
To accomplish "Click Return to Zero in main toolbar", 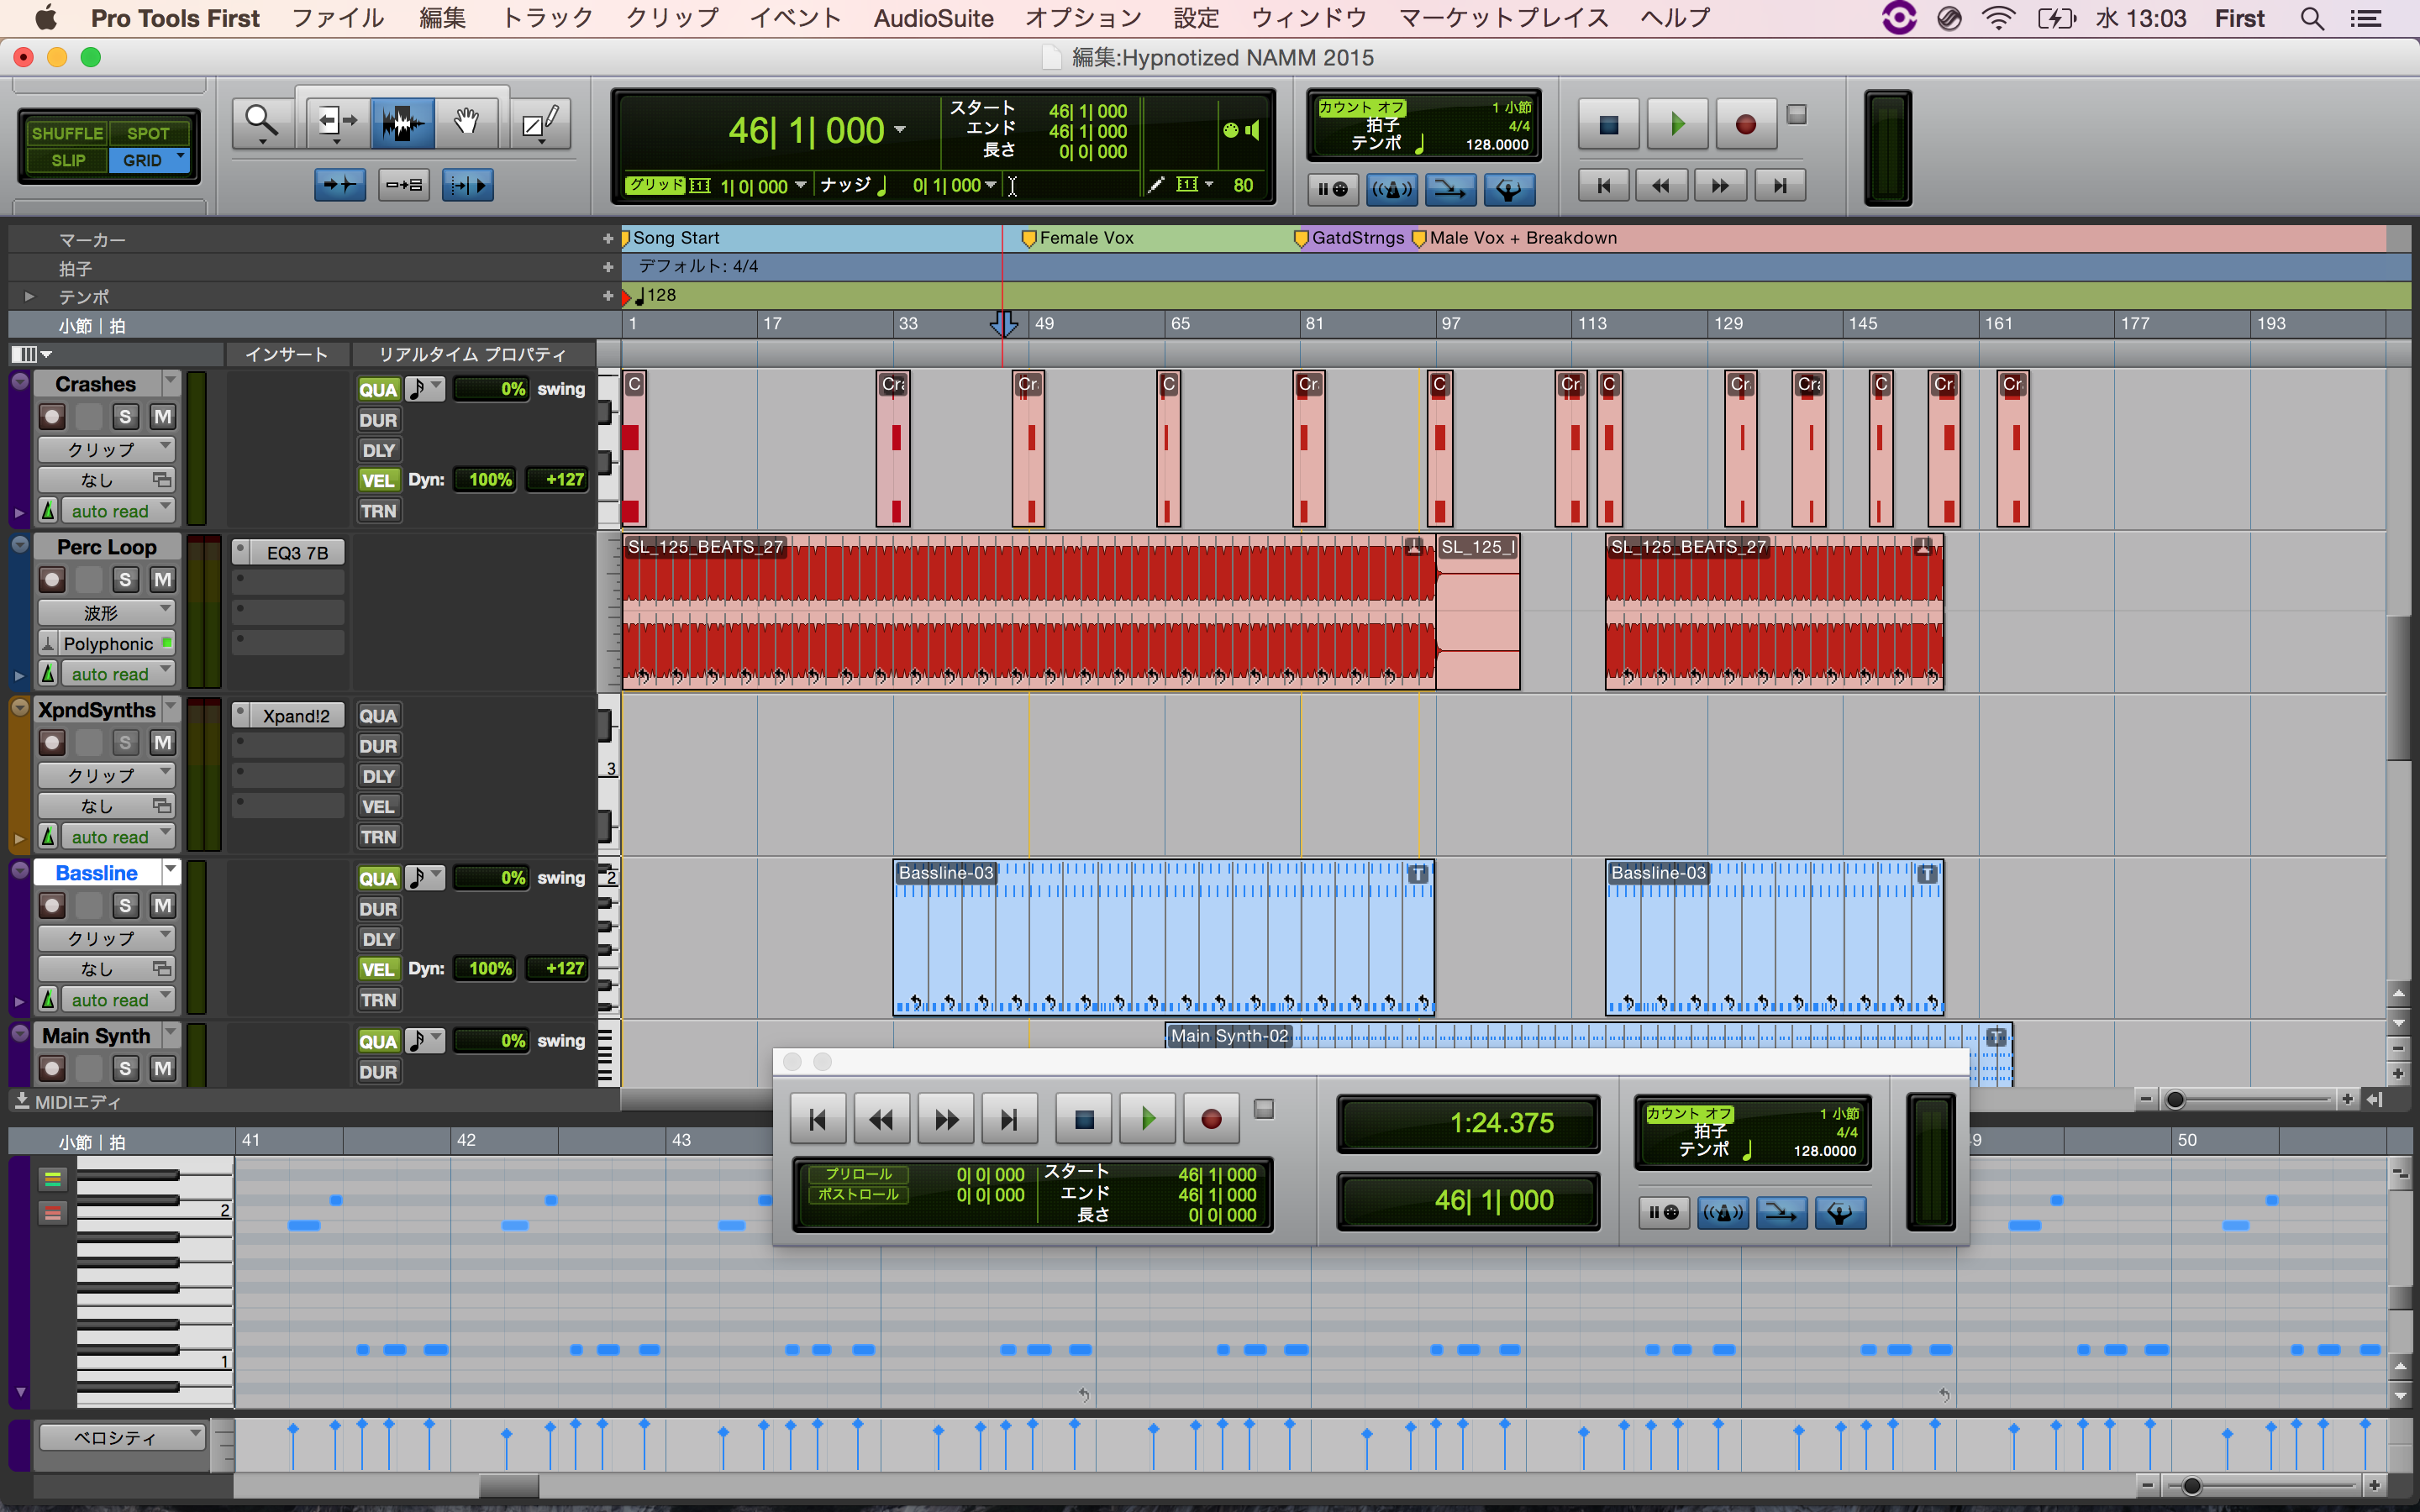I will 1604,185.
